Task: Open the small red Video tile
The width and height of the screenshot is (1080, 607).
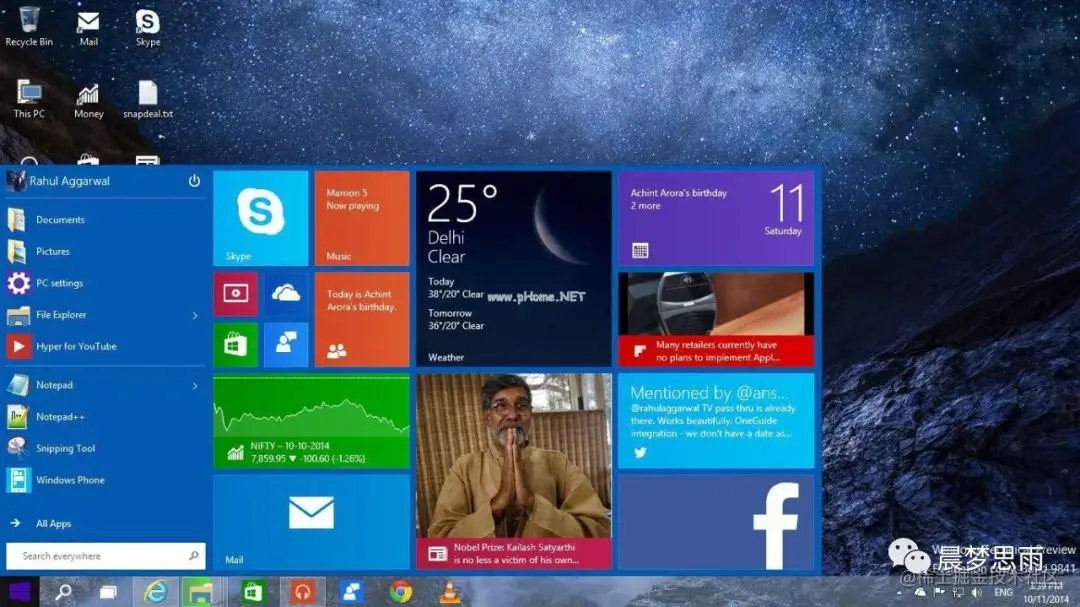Action: click(x=236, y=294)
